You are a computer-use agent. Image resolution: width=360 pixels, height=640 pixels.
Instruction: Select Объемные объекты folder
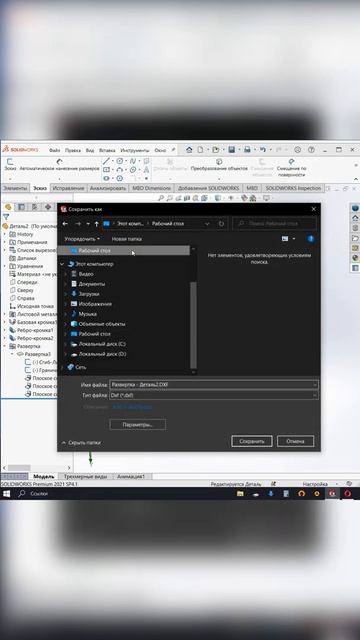tap(98, 324)
